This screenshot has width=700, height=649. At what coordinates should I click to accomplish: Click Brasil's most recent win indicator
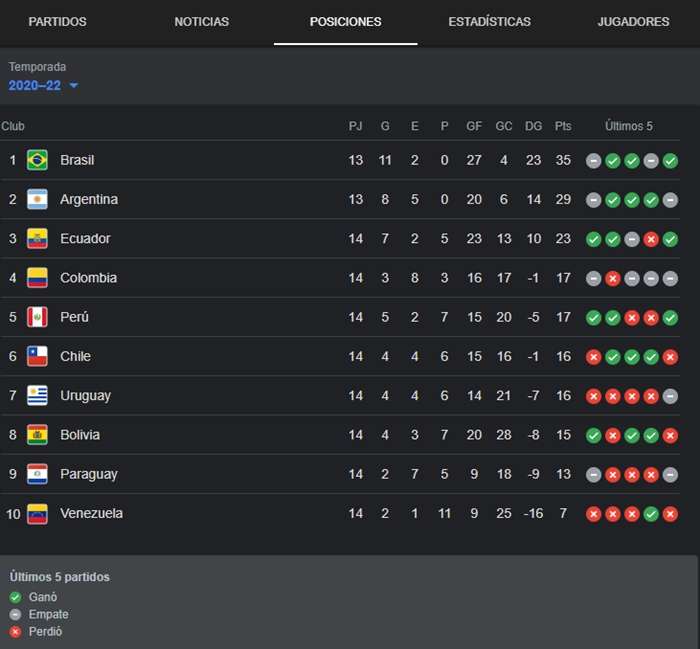click(x=670, y=161)
